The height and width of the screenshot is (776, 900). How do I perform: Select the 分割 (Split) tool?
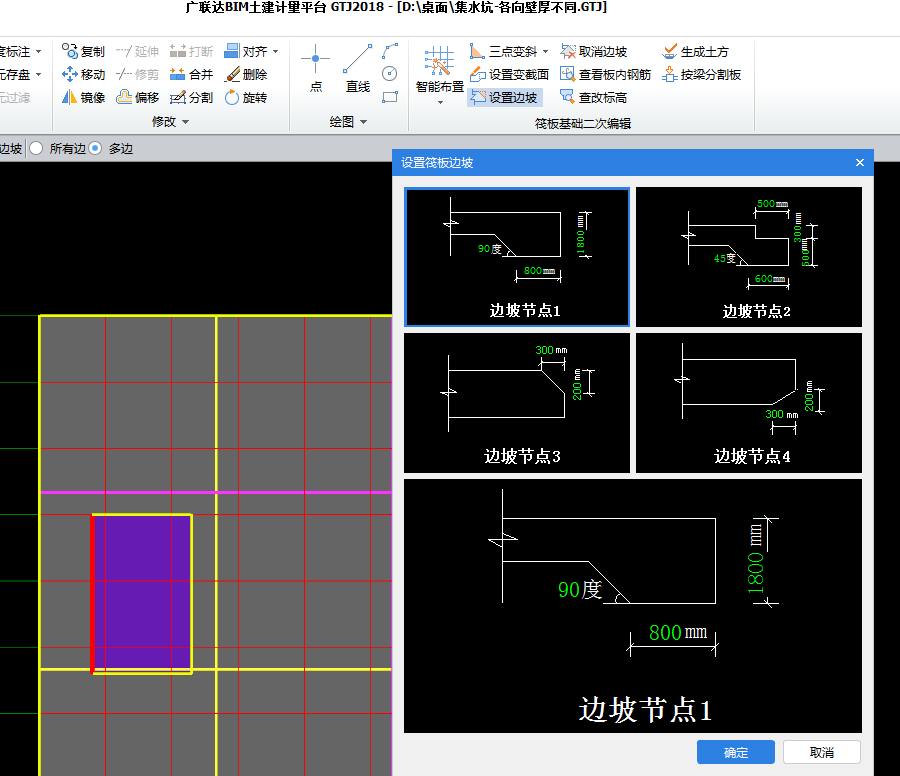191,98
